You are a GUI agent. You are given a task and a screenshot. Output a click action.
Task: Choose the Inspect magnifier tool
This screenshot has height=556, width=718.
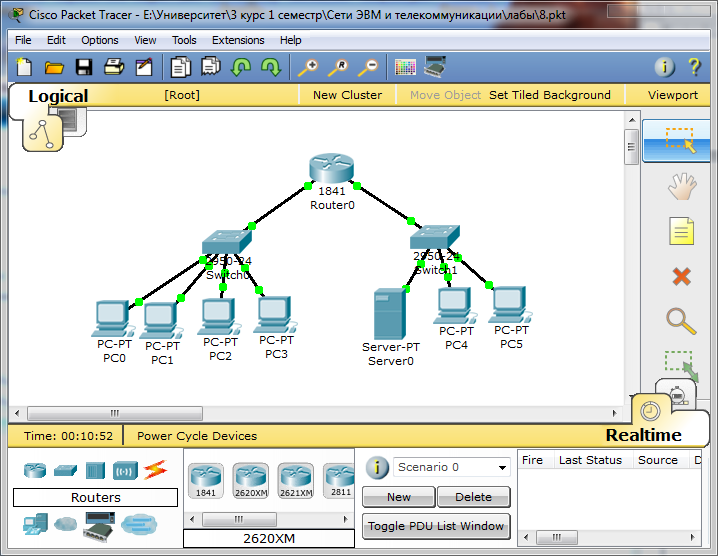click(681, 322)
